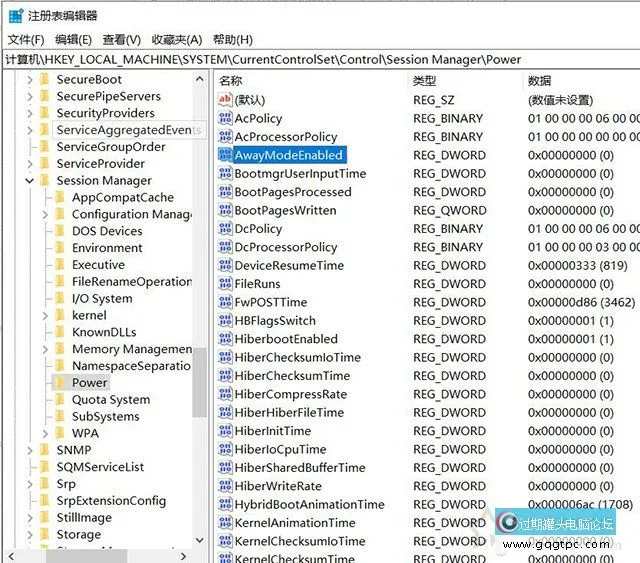Expand the SecureBoot key

coord(30,80)
